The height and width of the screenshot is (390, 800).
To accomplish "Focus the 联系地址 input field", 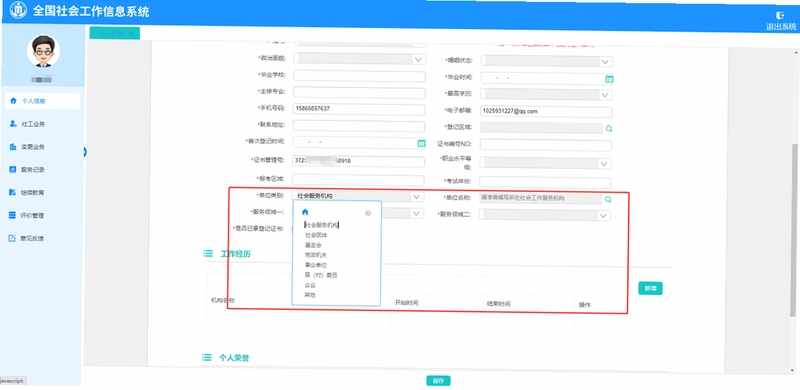I will (x=359, y=127).
